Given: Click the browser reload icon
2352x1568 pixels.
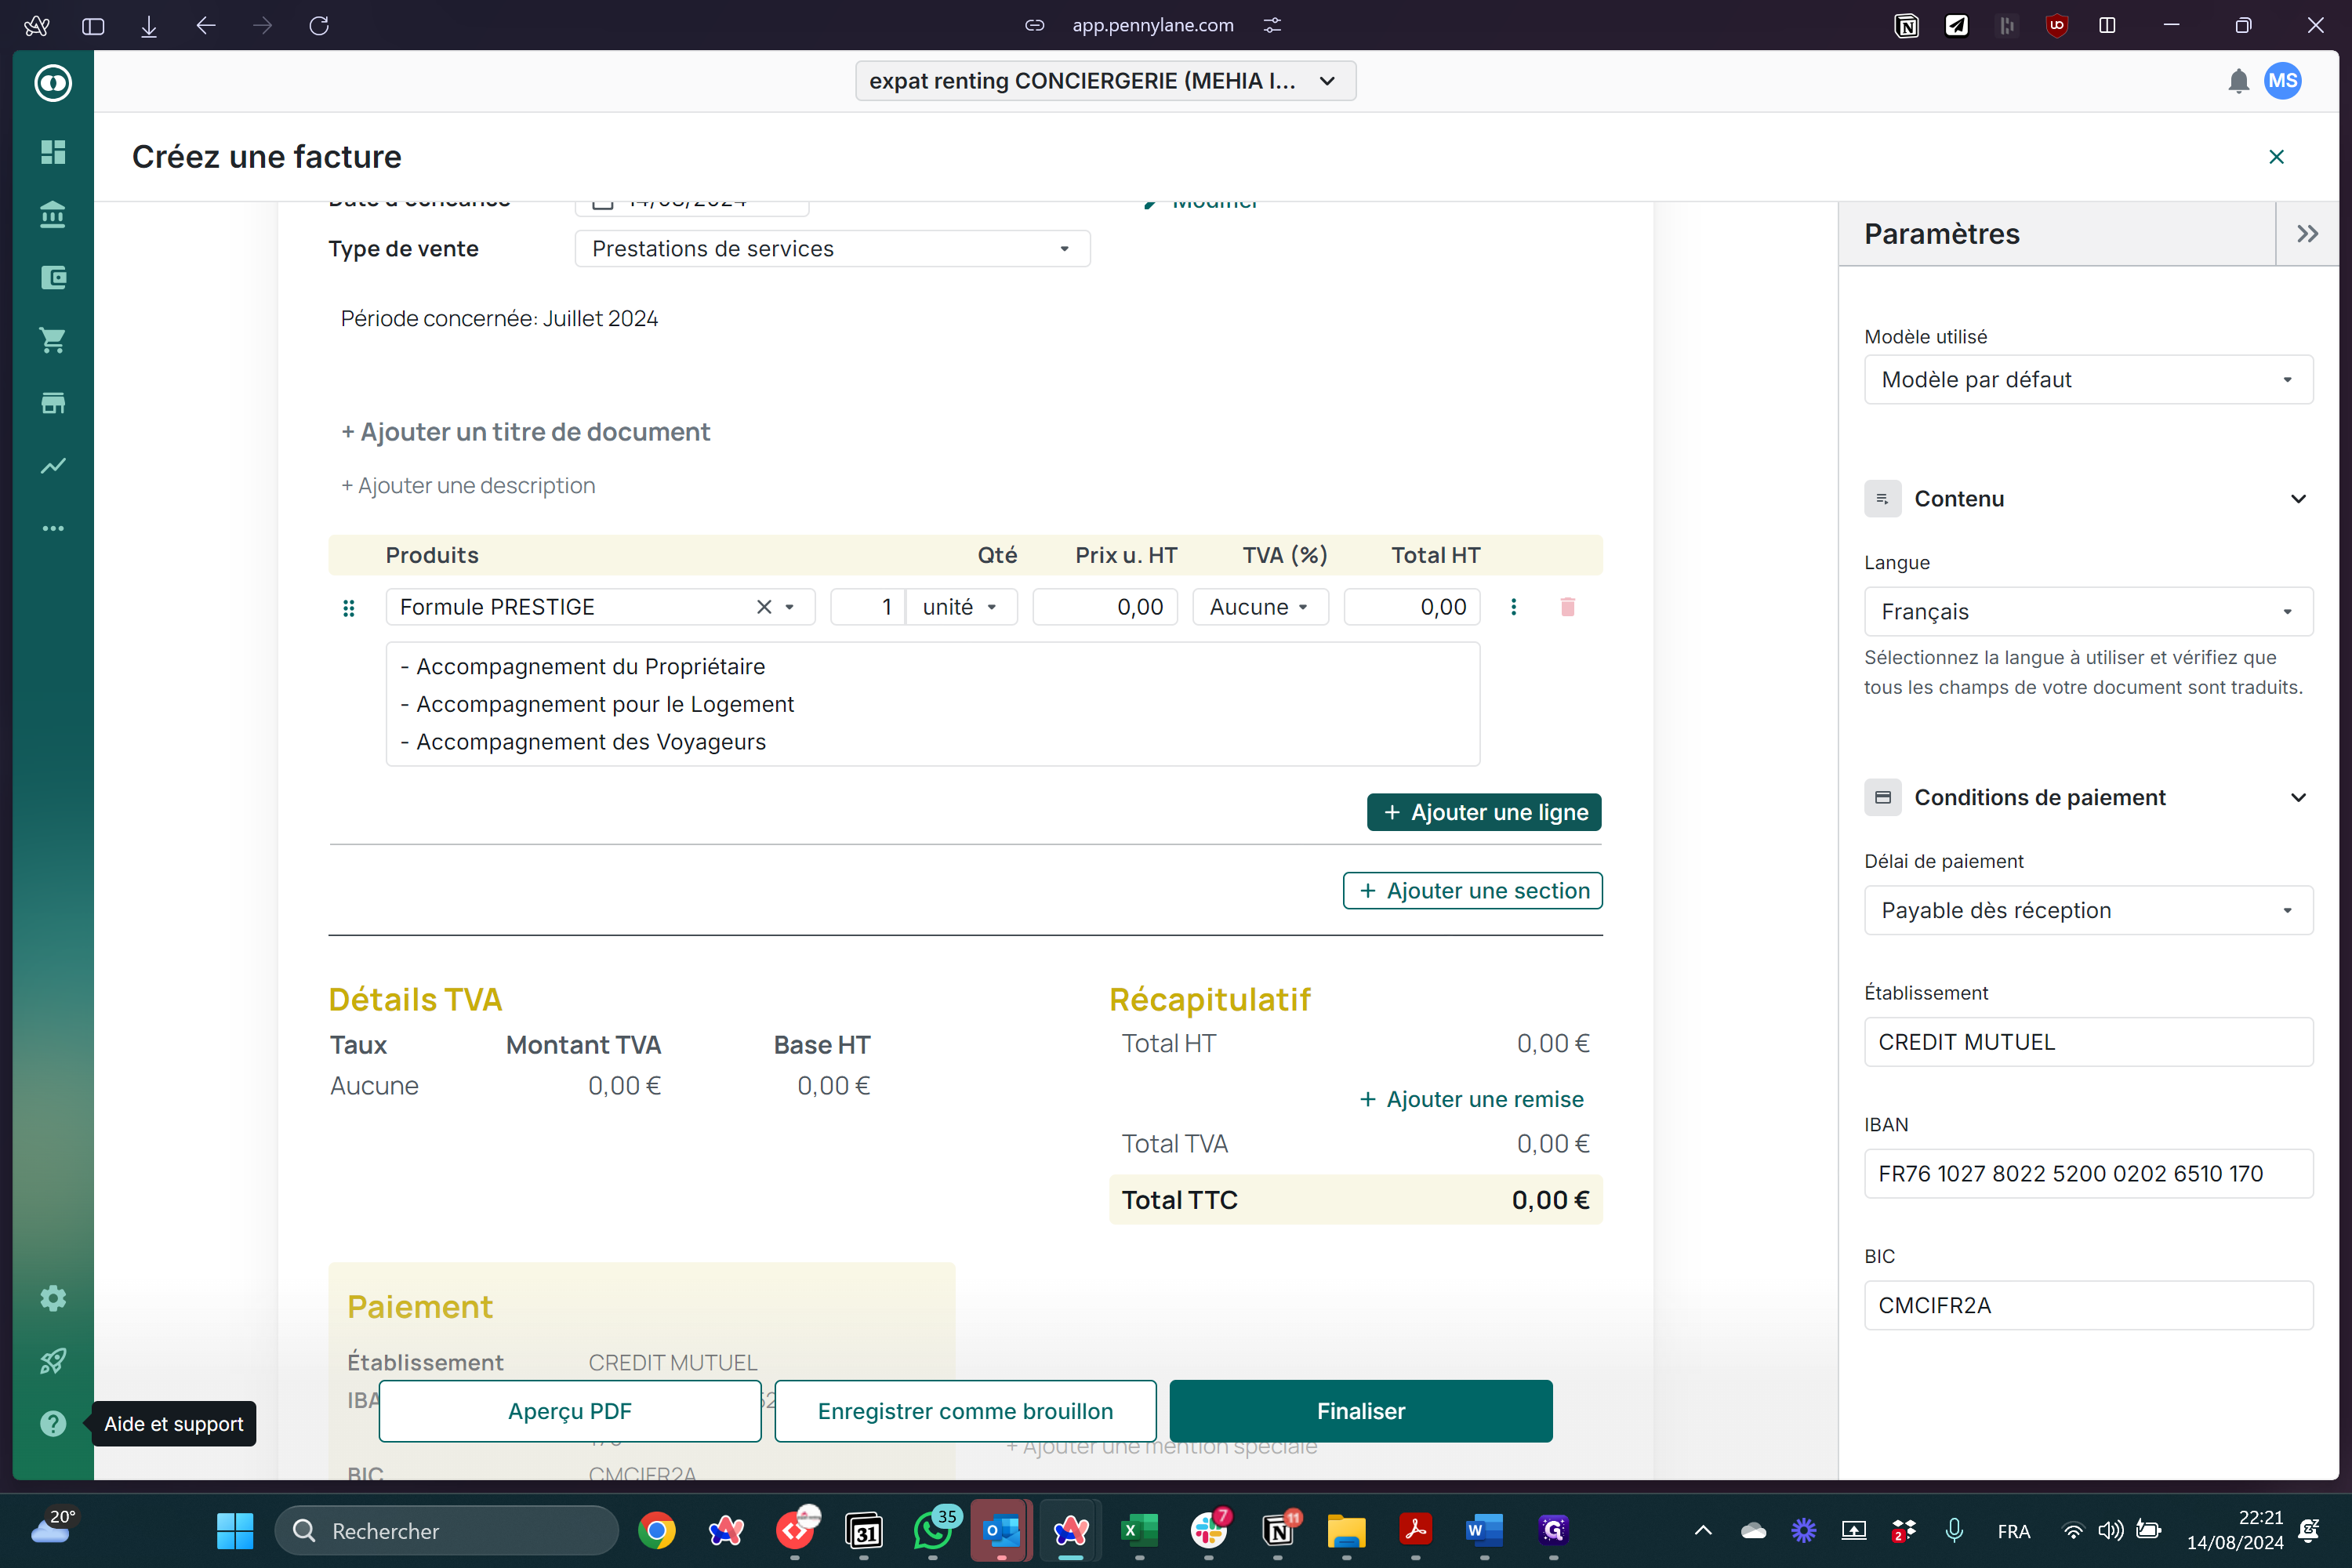Looking at the screenshot, I should coord(319,25).
